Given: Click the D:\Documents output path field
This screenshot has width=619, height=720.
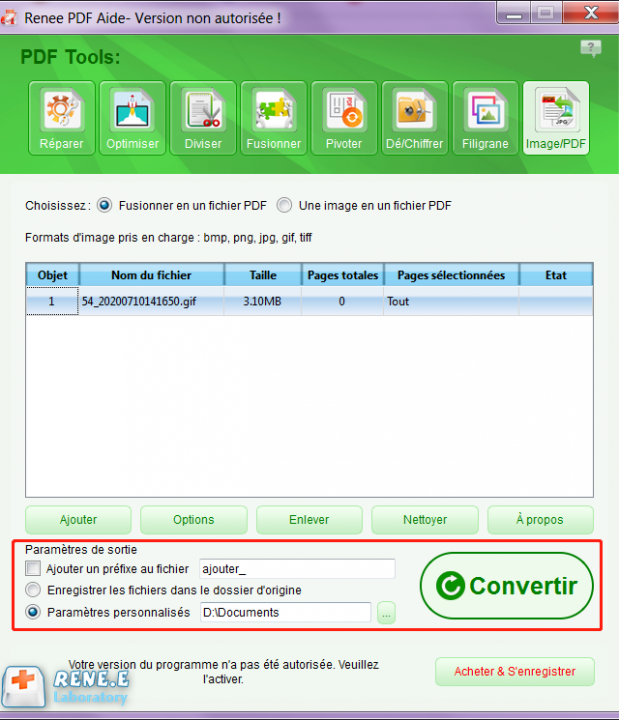Looking at the screenshot, I should 286,613.
